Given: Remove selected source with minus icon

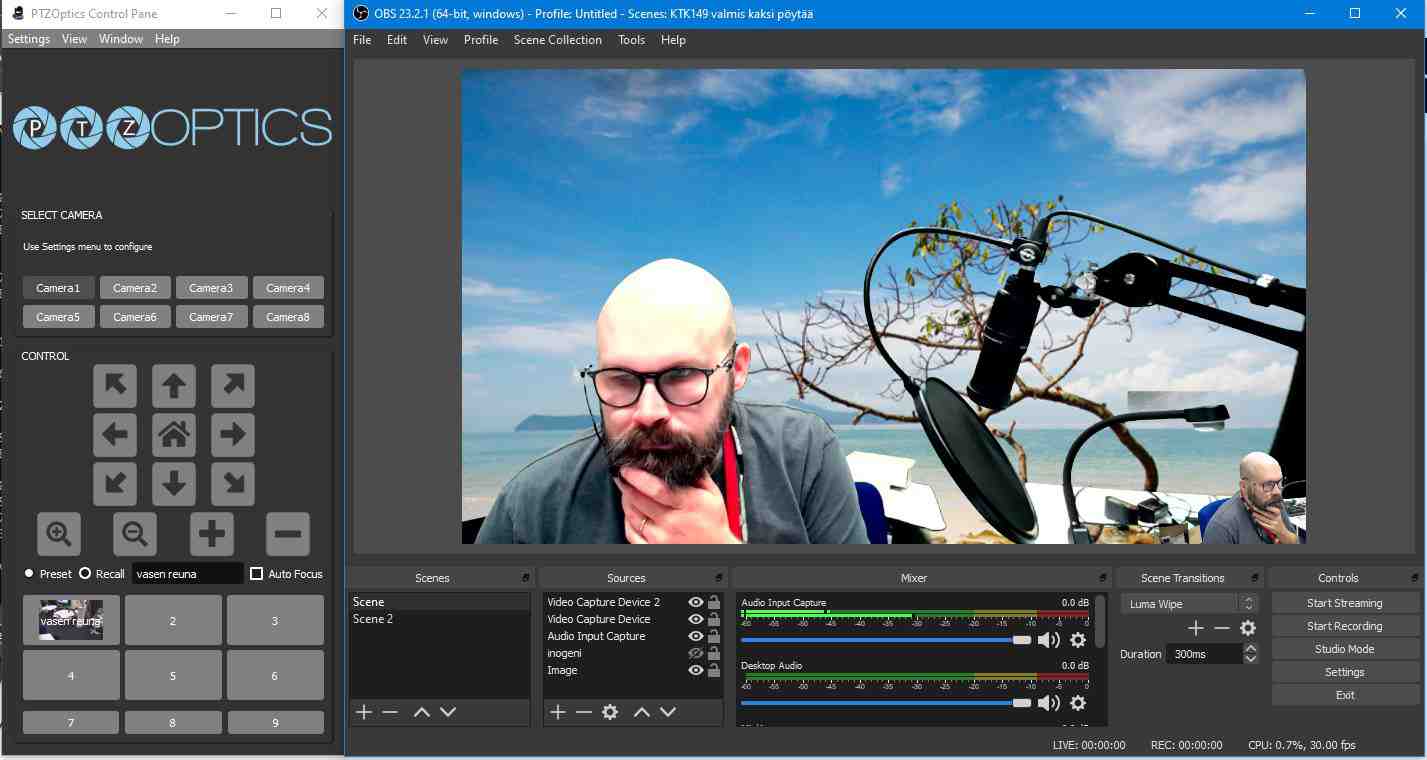Looking at the screenshot, I should pos(584,712).
